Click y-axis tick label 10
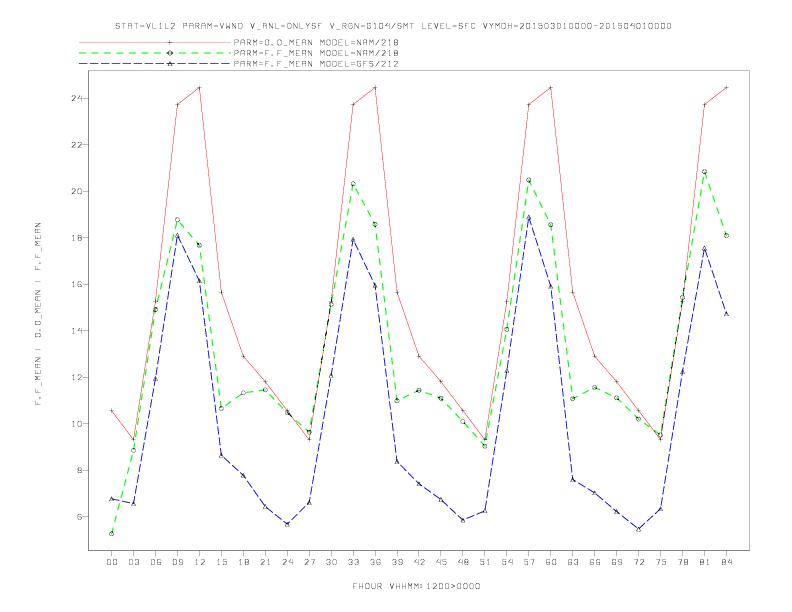 click(77, 424)
